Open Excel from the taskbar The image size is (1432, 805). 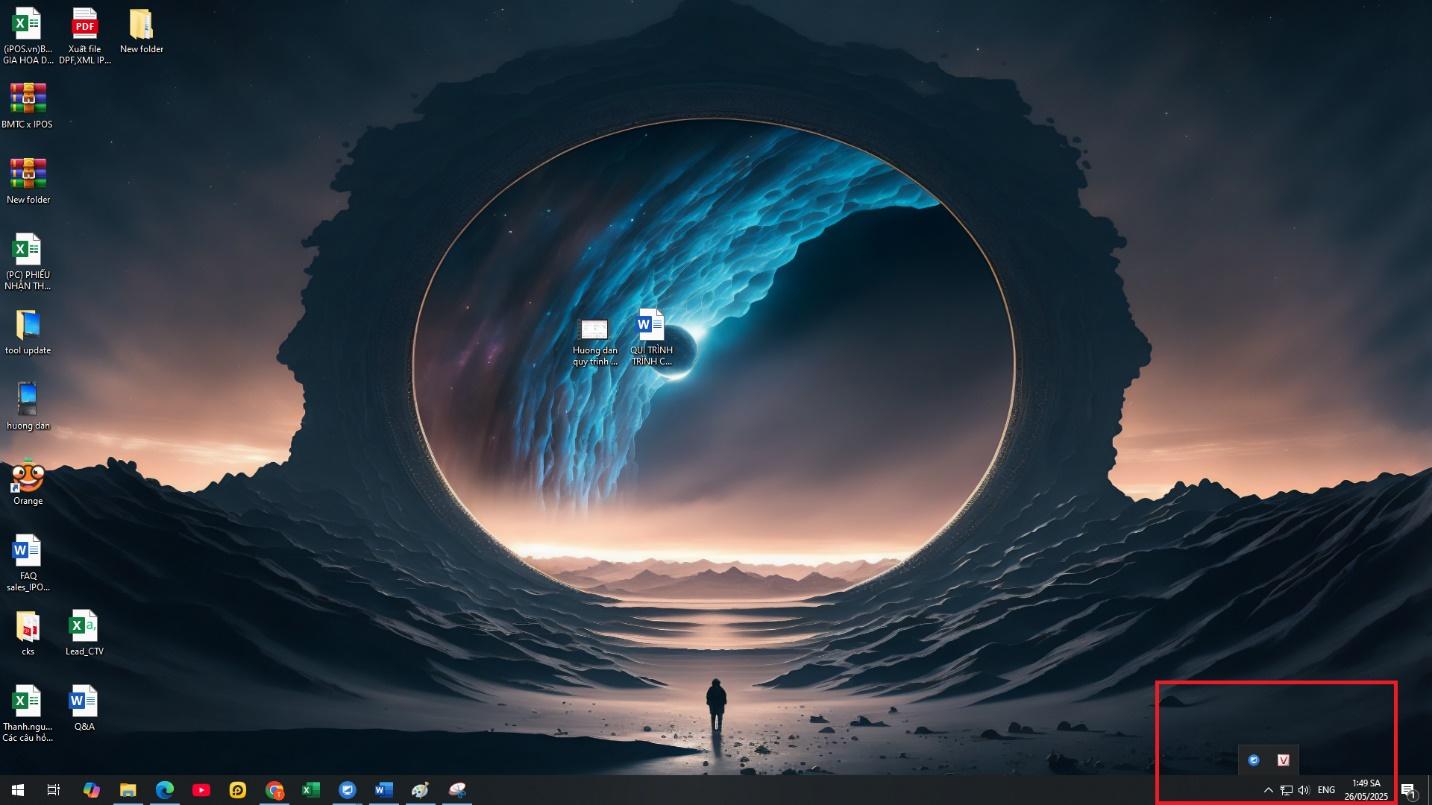click(x=311, y=790)
